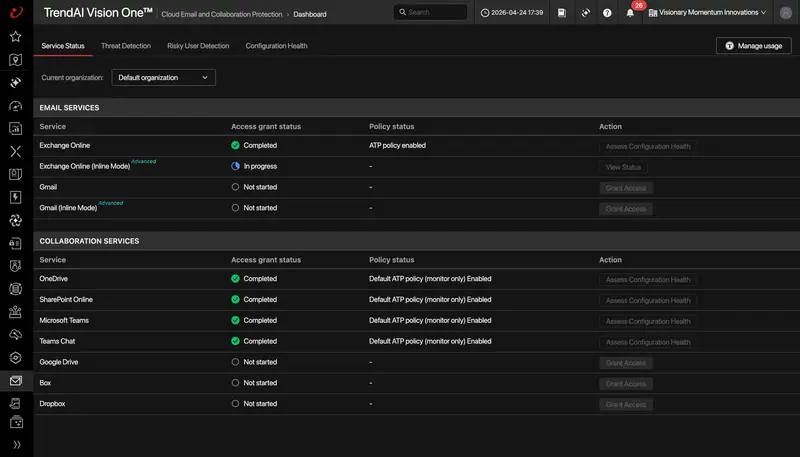Open the map location sidebar icon

(16, 60)
